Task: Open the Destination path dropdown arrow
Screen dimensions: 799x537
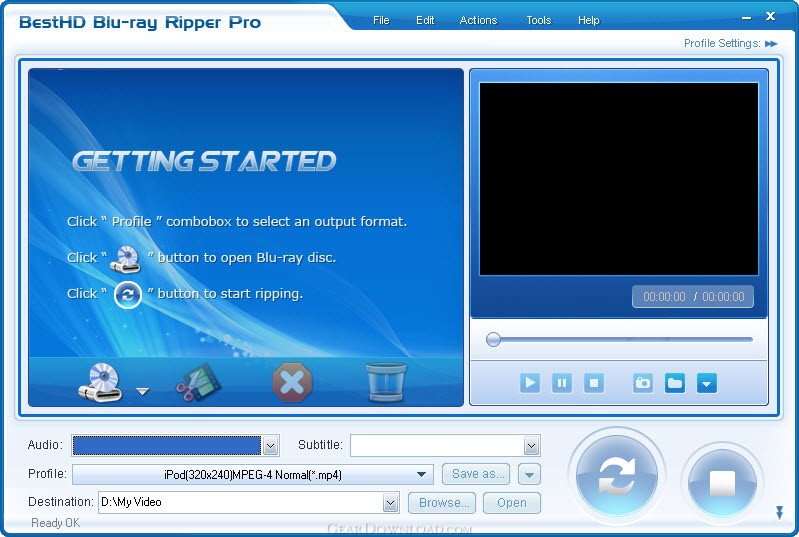Action: coord(390,503)
